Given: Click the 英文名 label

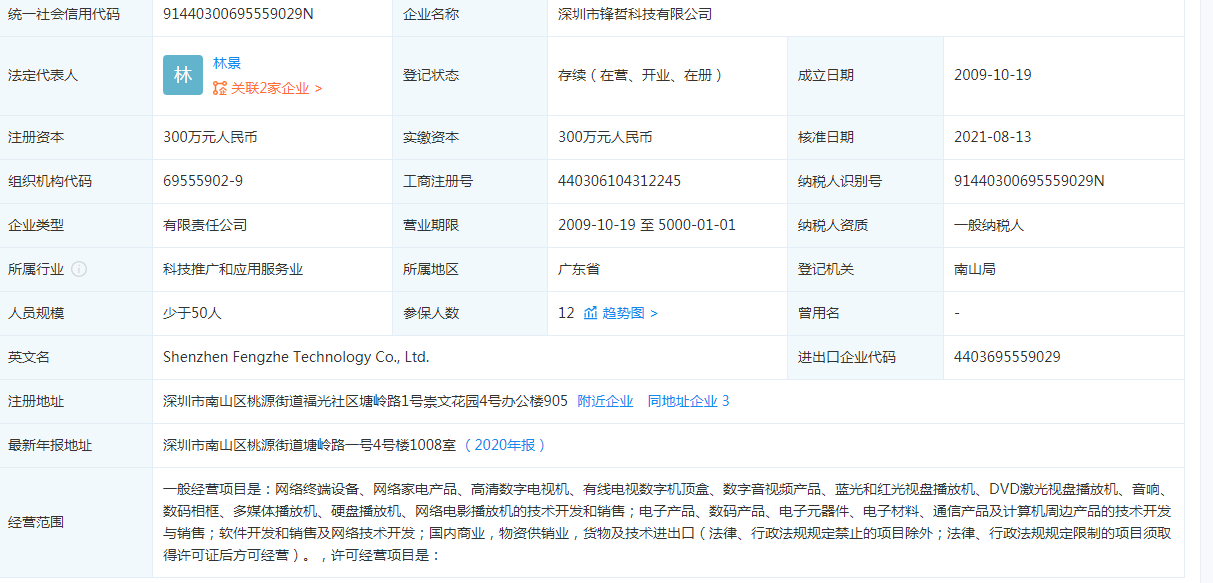Looking at the screenshot, I should [29, 357].
